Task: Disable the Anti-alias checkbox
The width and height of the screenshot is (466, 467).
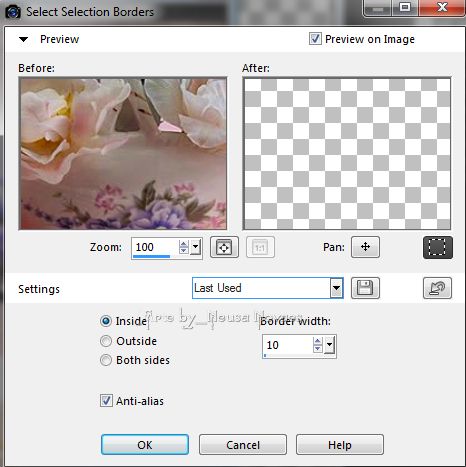Action: click(106, 400)
